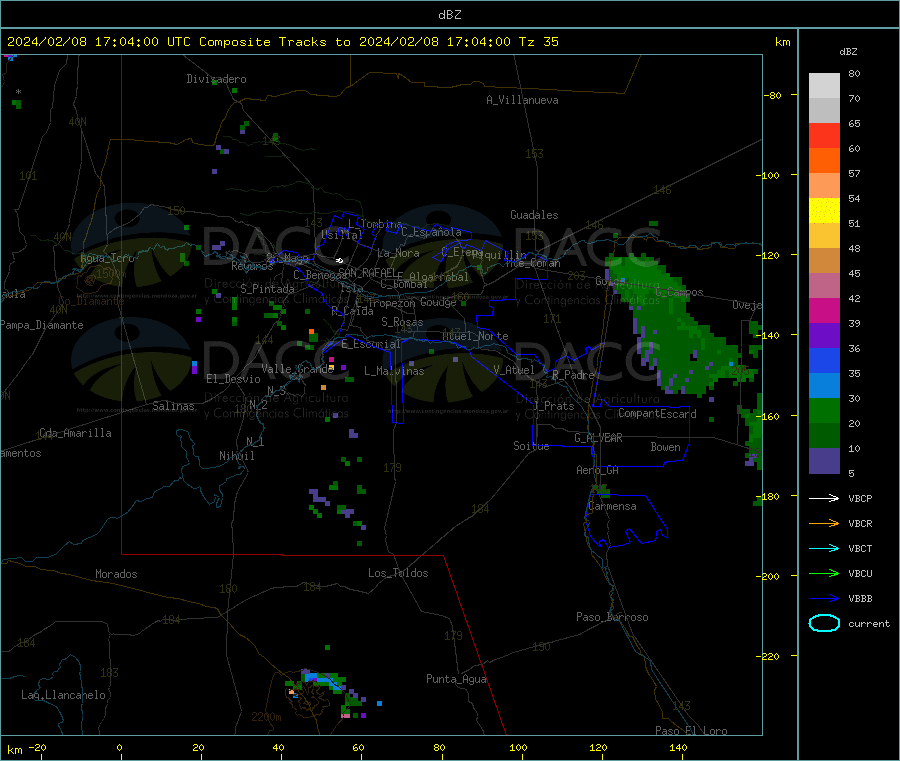
Task: Click the green VBCU arrow legend icon
Action: tap(824, 573)
